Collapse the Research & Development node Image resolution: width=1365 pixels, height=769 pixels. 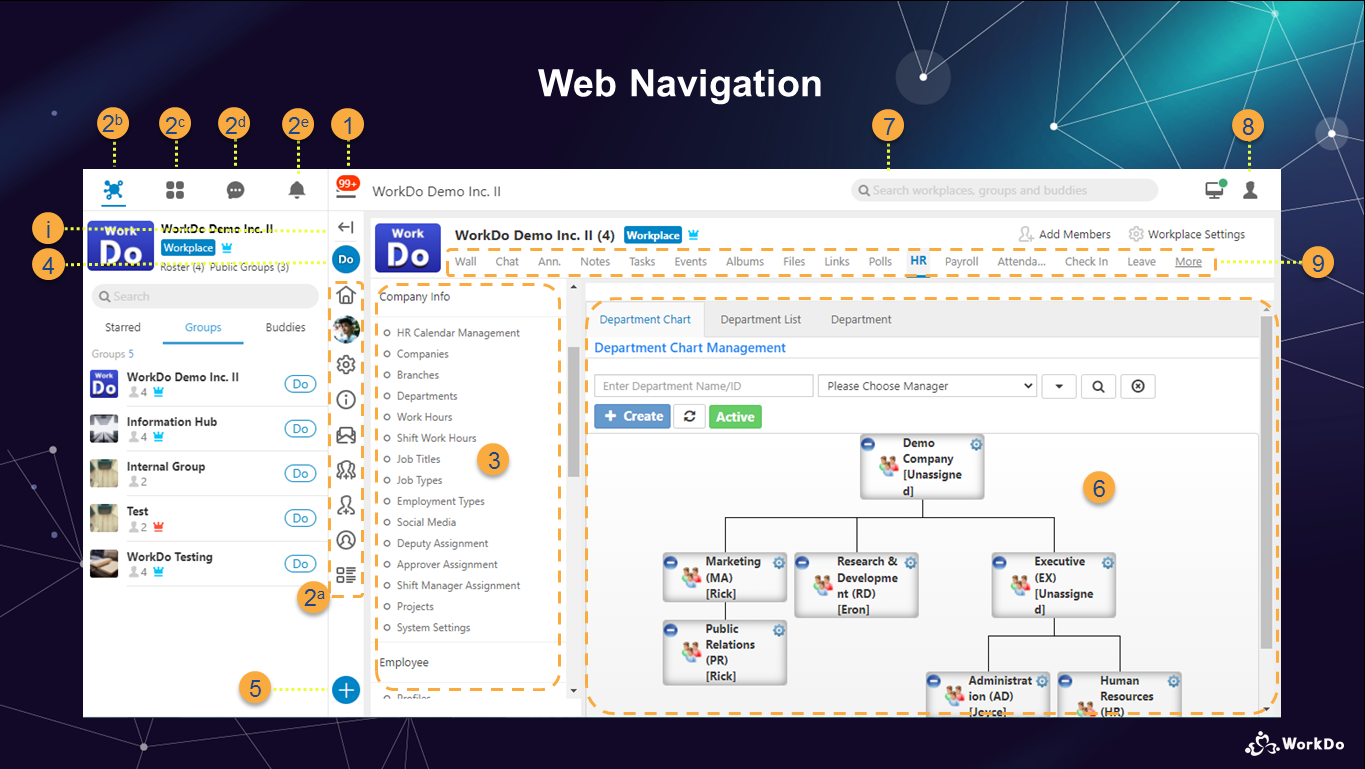tap(803, 563)
